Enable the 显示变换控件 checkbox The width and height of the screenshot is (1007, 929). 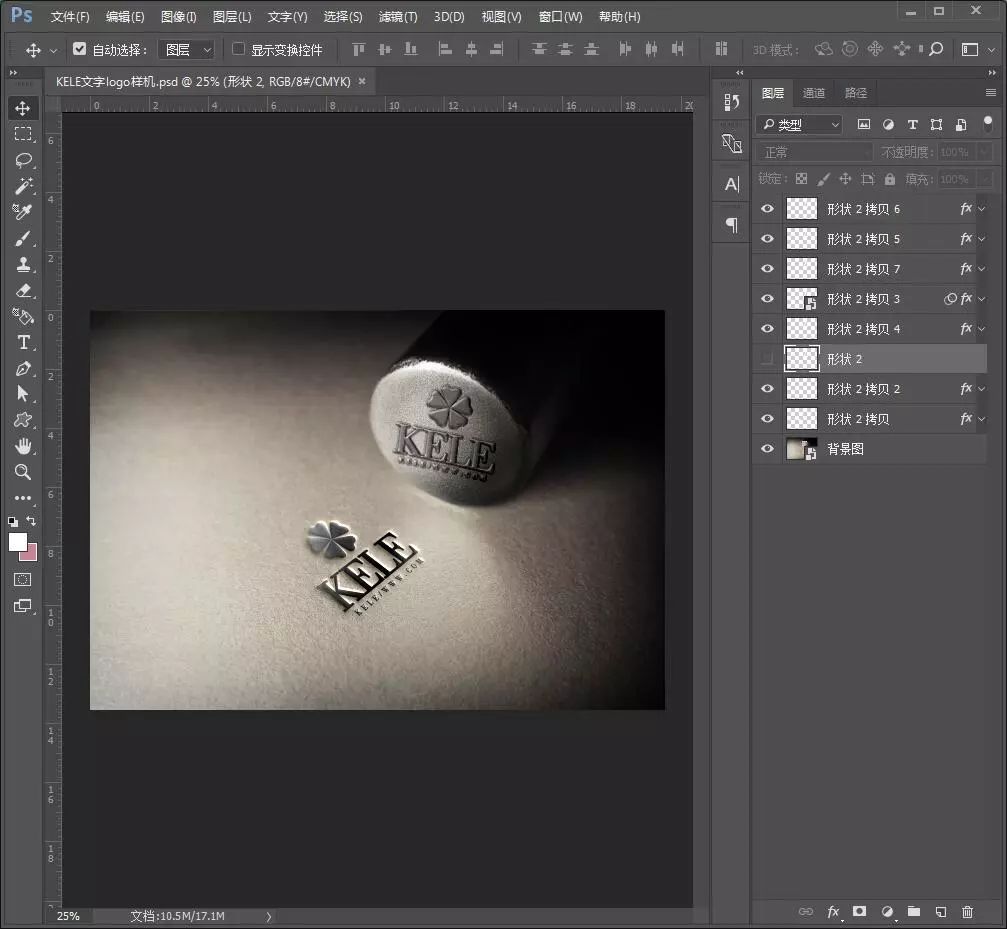[x=238, y=49]
